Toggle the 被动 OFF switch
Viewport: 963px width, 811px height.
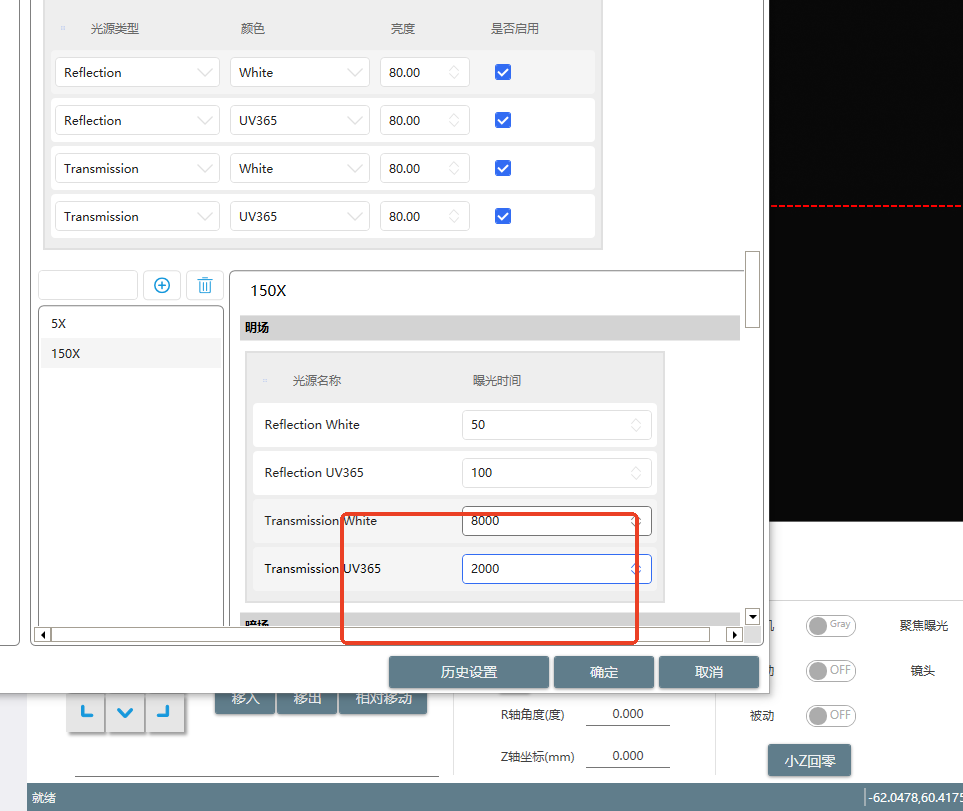[831, 715]
